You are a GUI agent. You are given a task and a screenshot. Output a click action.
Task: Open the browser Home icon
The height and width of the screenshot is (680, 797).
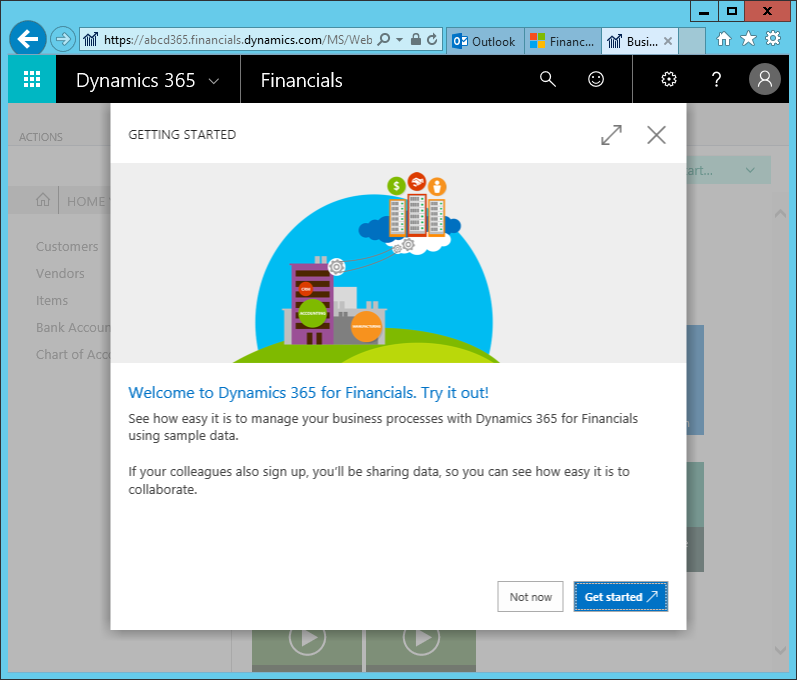[x=724, y=39]
